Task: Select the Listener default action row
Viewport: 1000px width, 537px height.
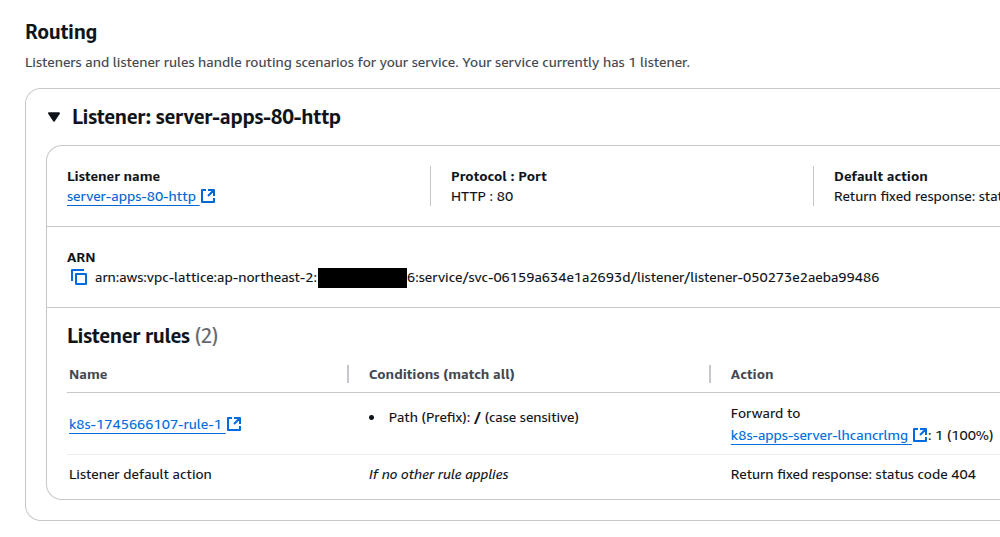Action: tap(140, 475)
